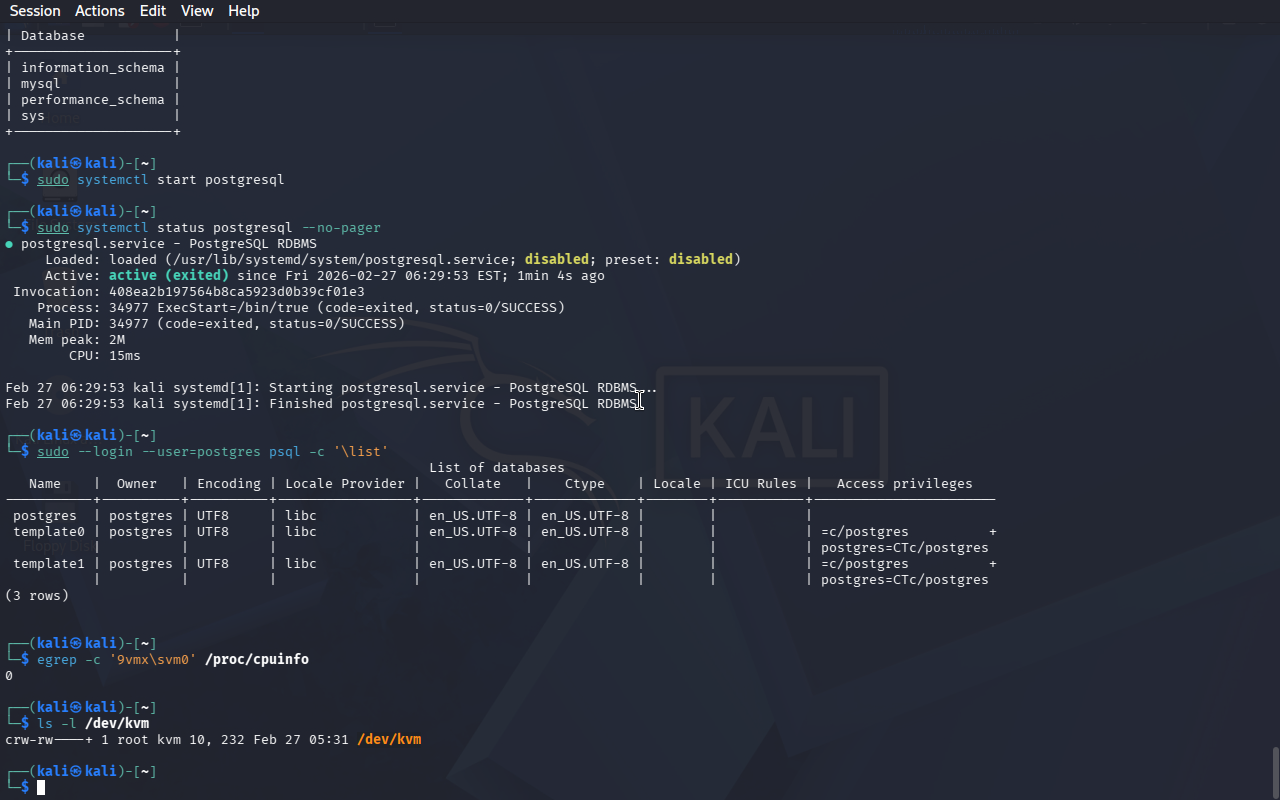Click the information_schema database entry

92,68
